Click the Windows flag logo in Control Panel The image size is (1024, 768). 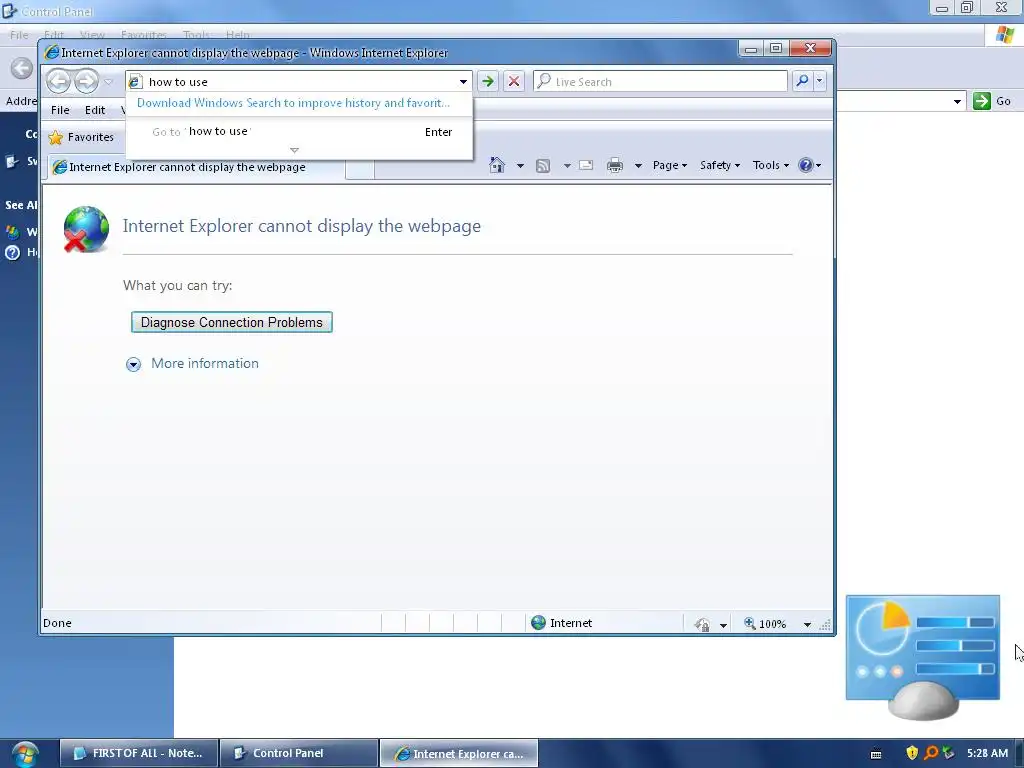(1004, 35)
